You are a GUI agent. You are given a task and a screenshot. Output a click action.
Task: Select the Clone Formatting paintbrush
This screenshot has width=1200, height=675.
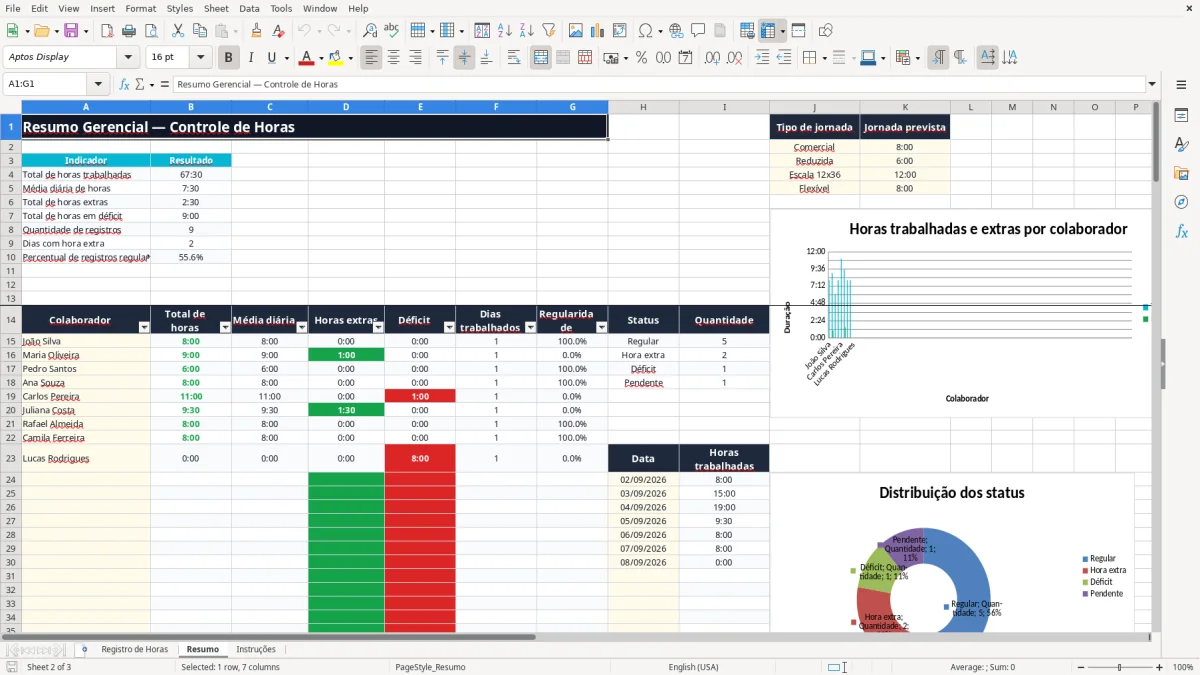pos(256,31)
